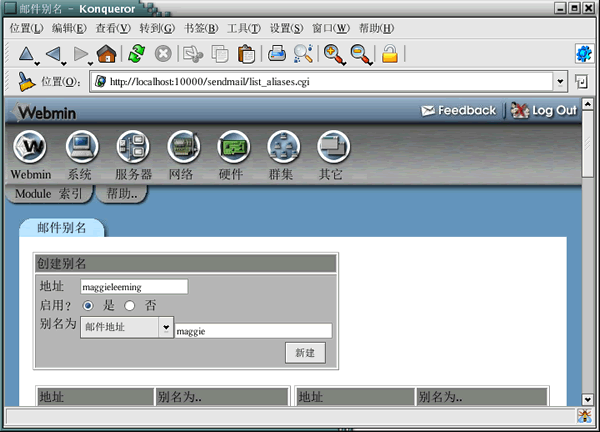The height and width of the screenshot is (432, 600).
Task: Click the 地址 field containing maggieleeming
Action: 134,287
